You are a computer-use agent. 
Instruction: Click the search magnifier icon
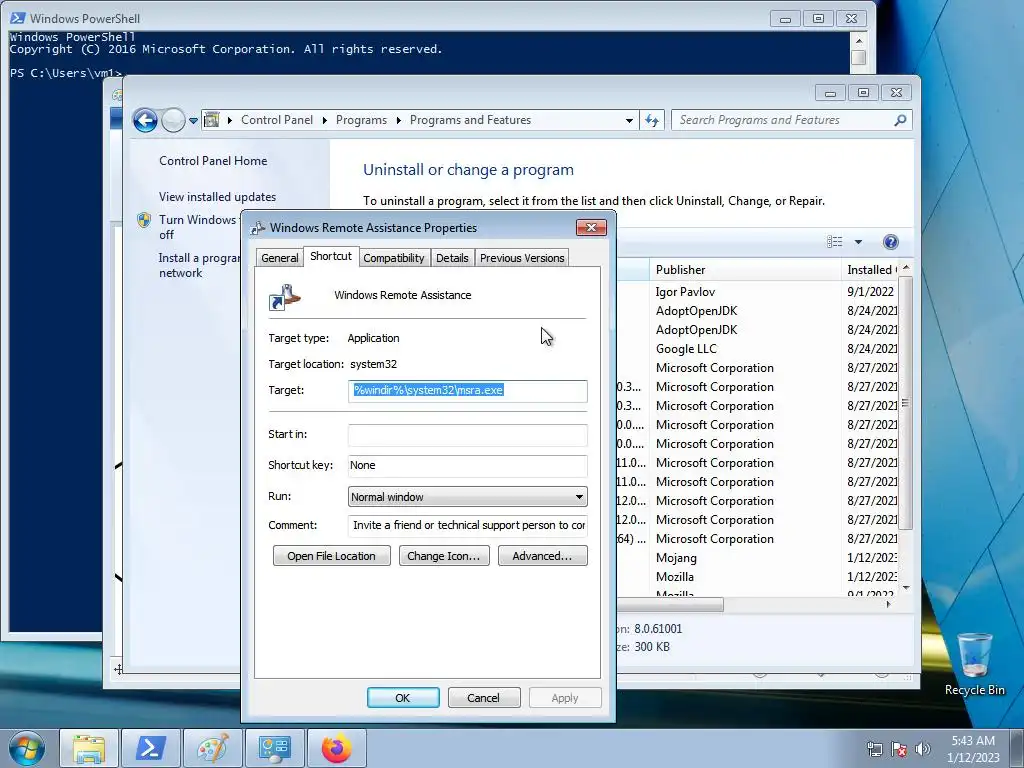[x=900, y=120]
